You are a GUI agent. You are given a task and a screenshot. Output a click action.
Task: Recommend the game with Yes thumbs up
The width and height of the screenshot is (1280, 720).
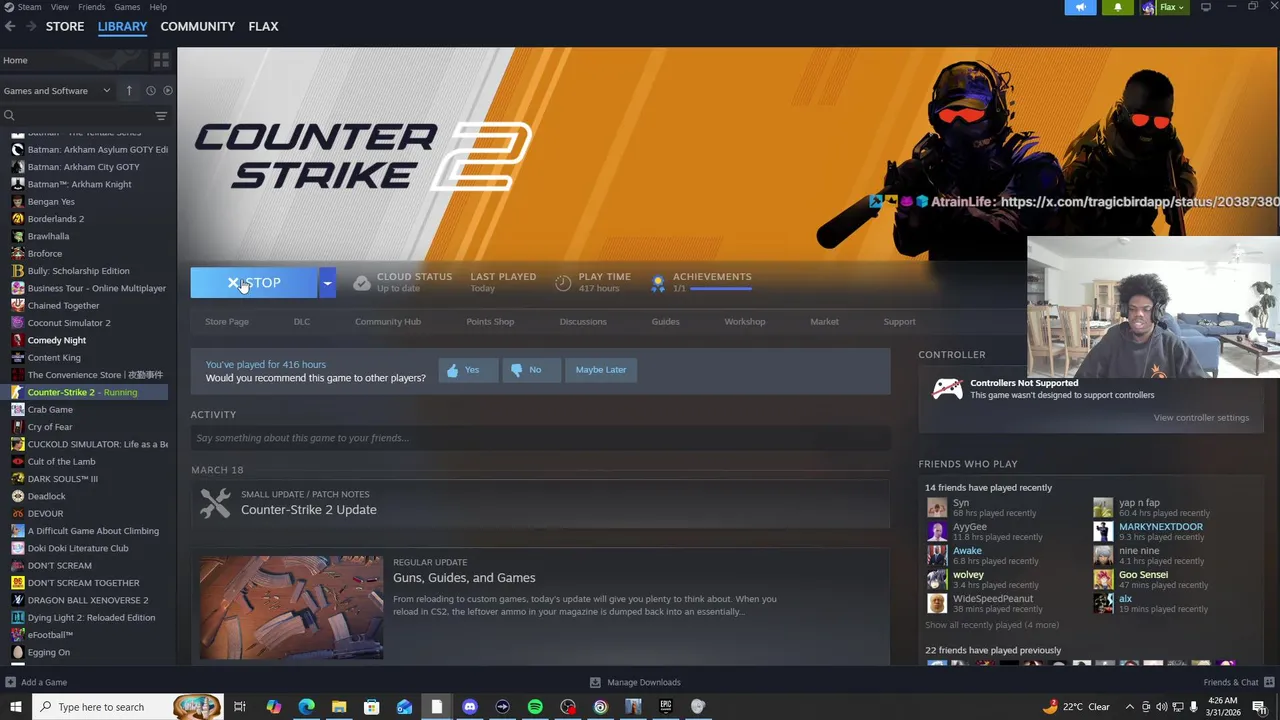coord(467,370)
